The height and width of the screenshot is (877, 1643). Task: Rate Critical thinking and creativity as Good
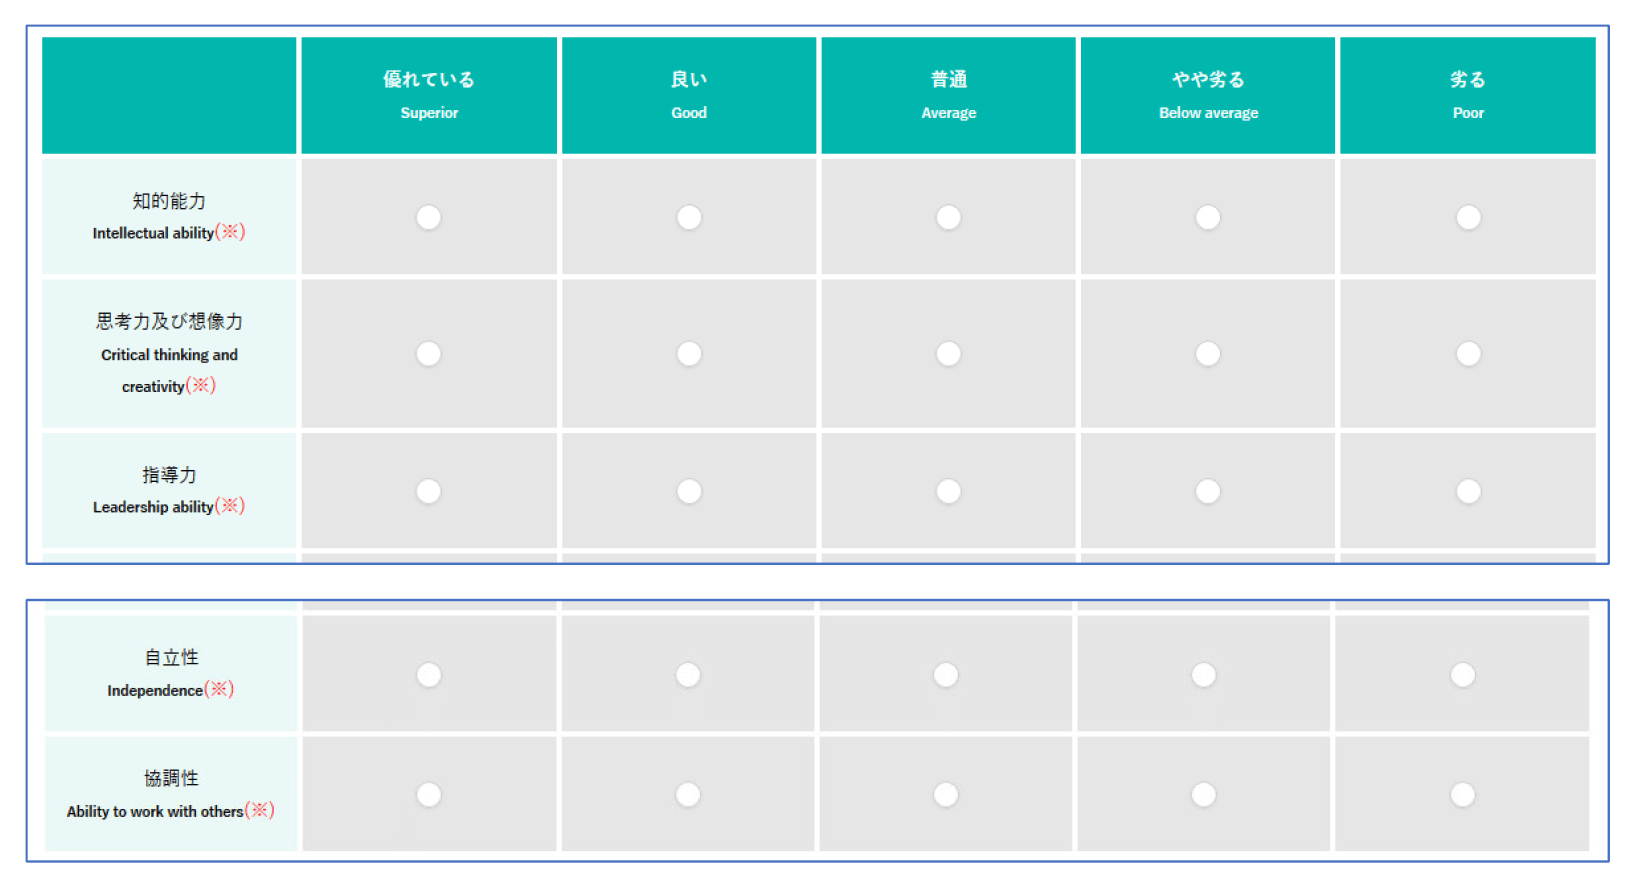[x=688, y=354]
